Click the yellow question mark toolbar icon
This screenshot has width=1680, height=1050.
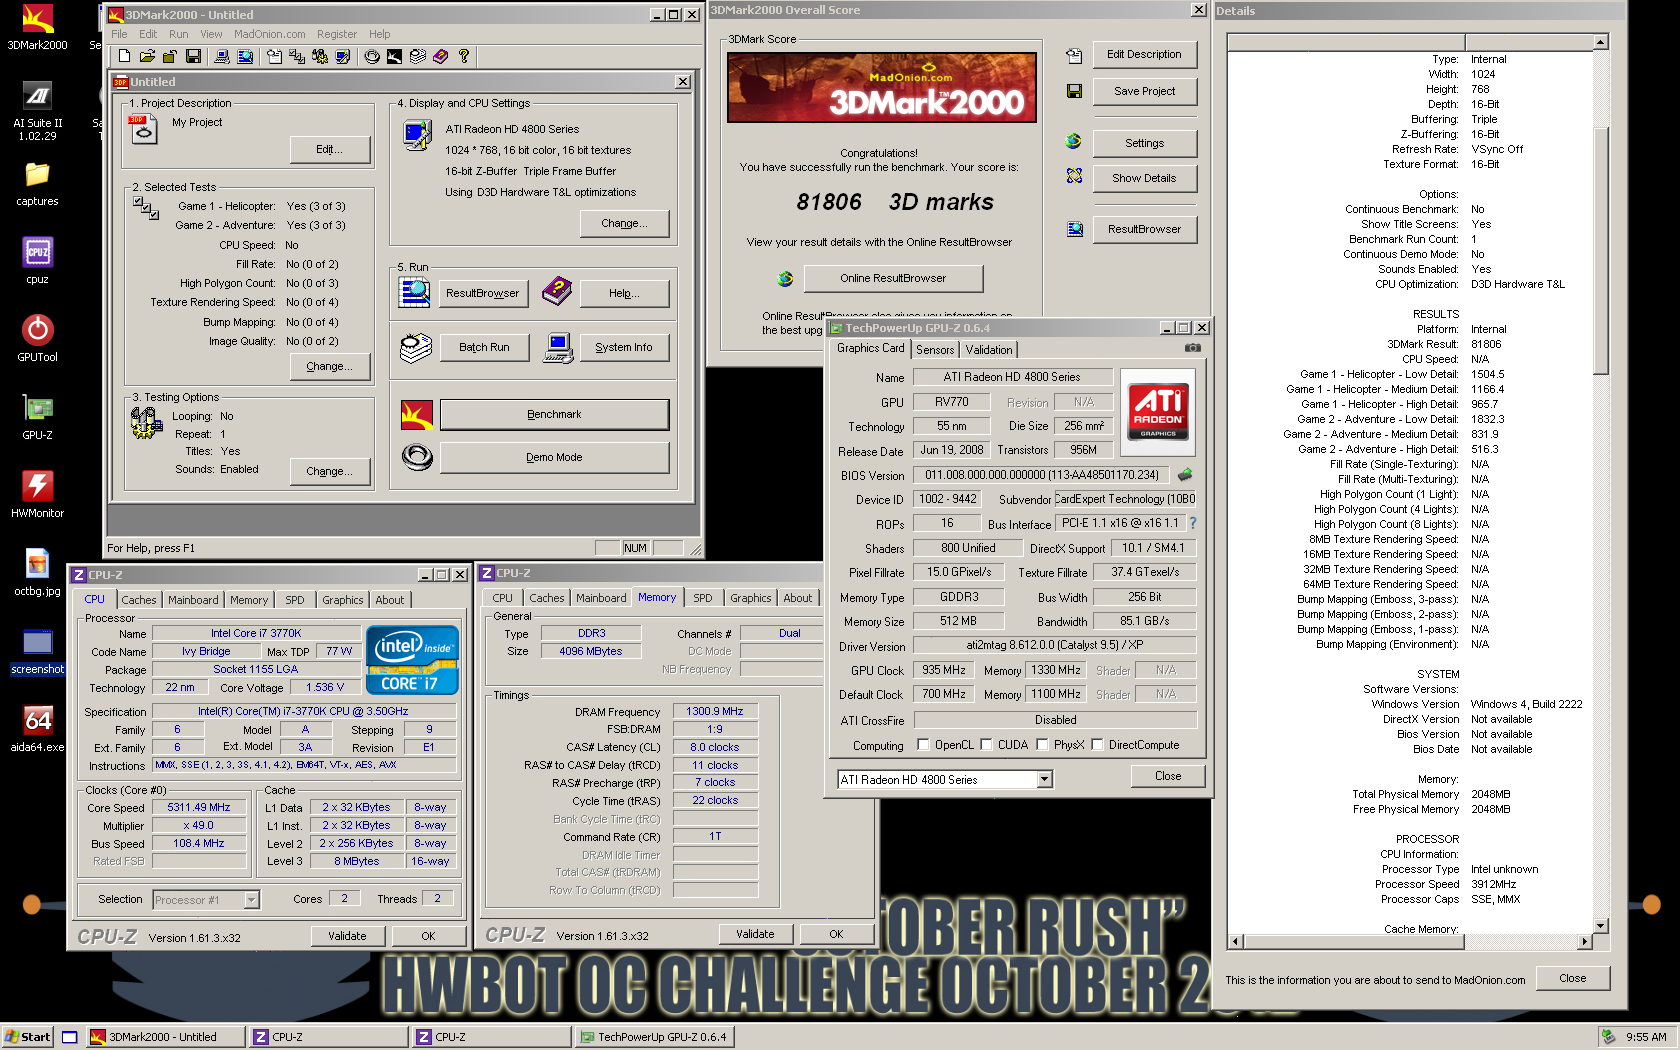coord(464,57)
